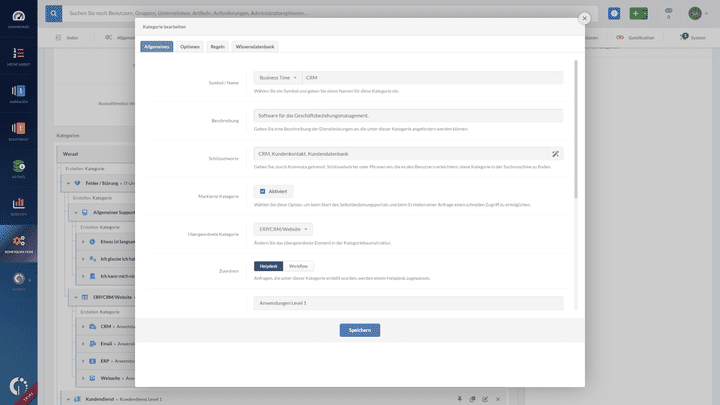Screen dimensions: 720x405
Task: Open Konfiguration in the left sidebar
Action: coord(18,242)
